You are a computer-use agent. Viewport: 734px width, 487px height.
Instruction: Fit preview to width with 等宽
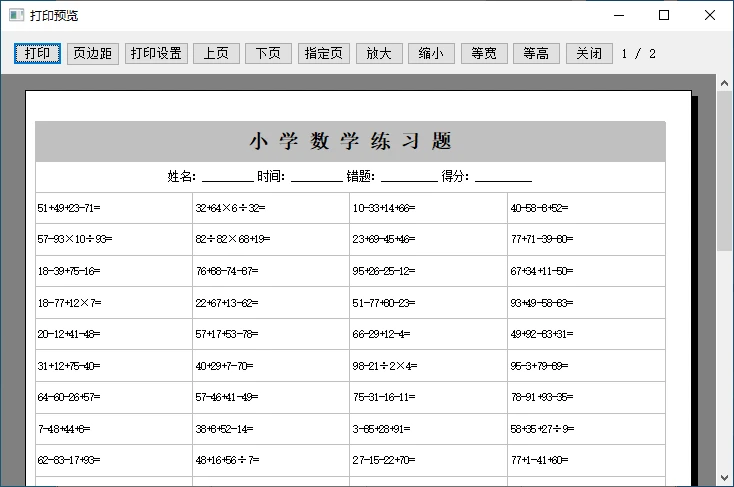(484, 54)
